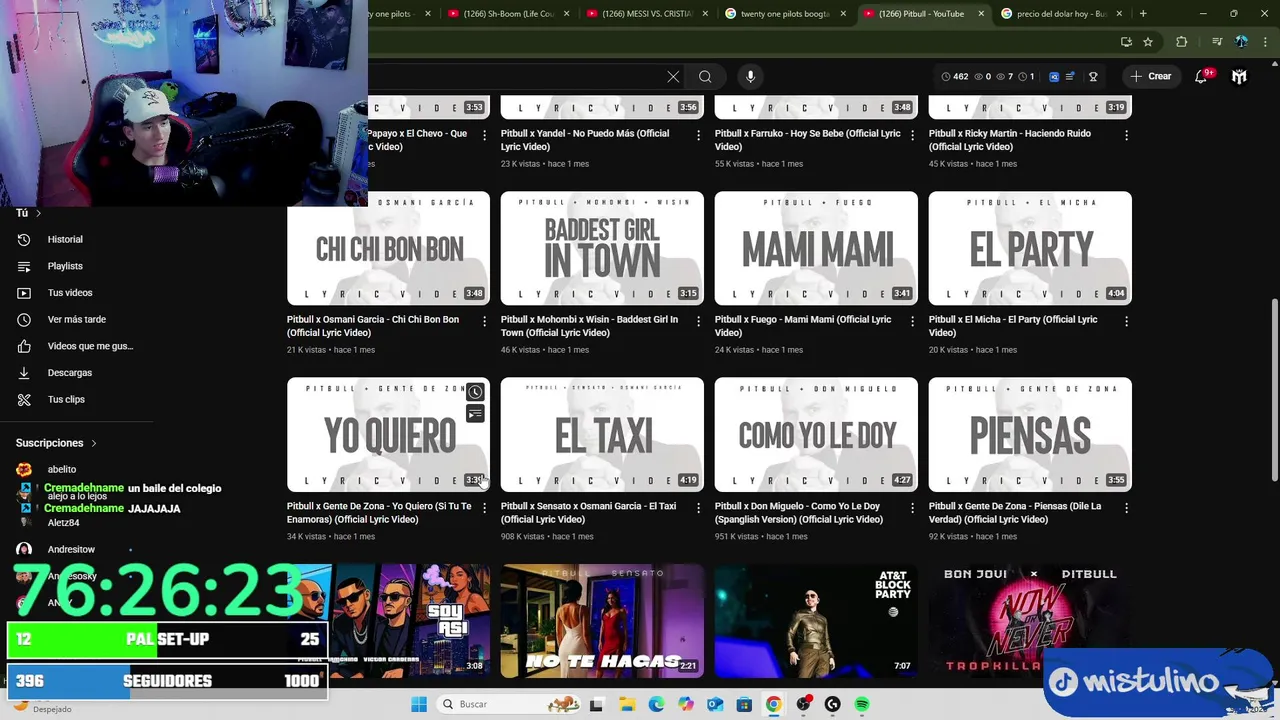The width and height of the screenshot is (1280, 720).
Task: Open Haciendo Ruido lyric video title
Action: (x=1010, y=140)
